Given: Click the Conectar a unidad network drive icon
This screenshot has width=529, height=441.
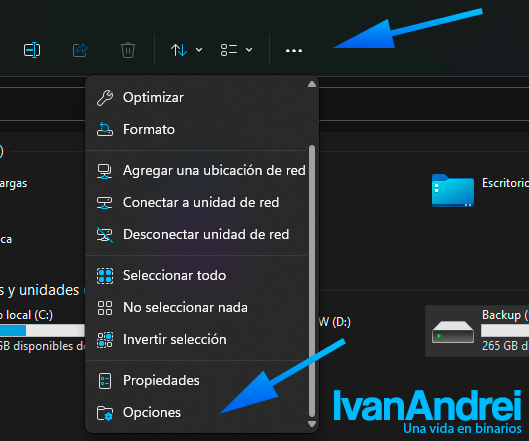Looking at the screenshot, I should (105, 203).
